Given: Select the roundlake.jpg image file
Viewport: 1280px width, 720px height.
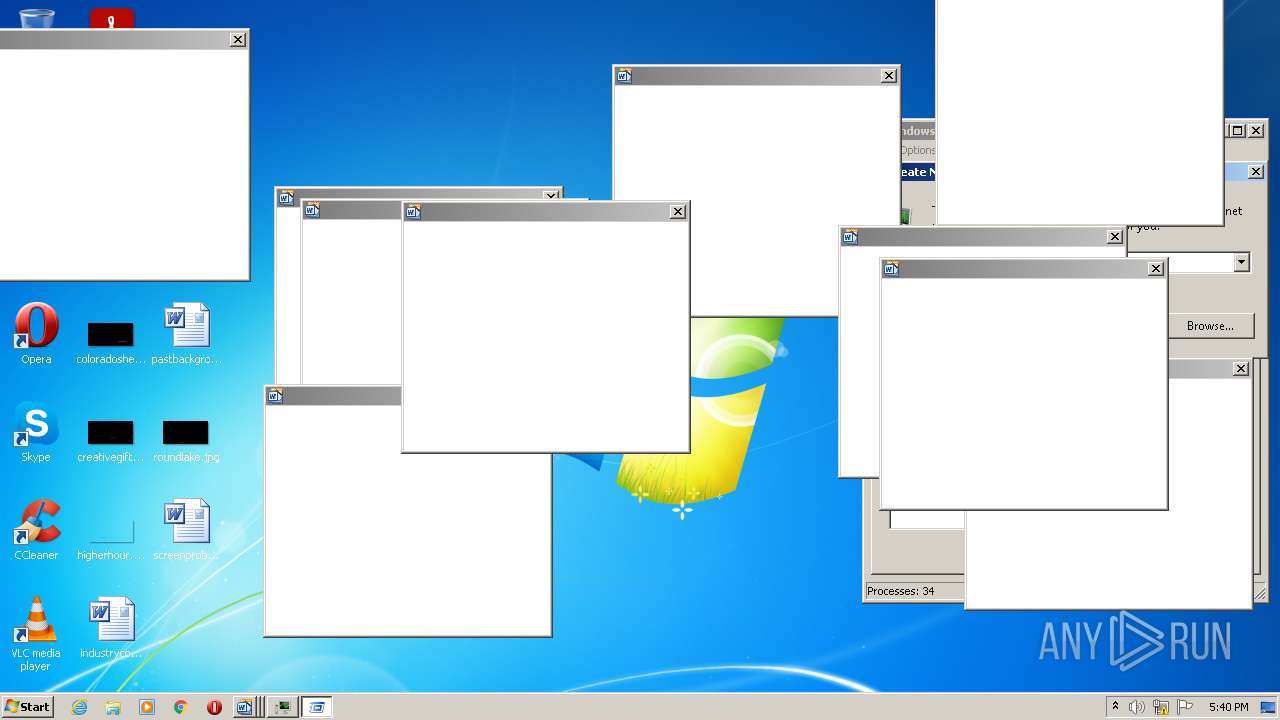Looking at the screenshot, I should [186, 439].
